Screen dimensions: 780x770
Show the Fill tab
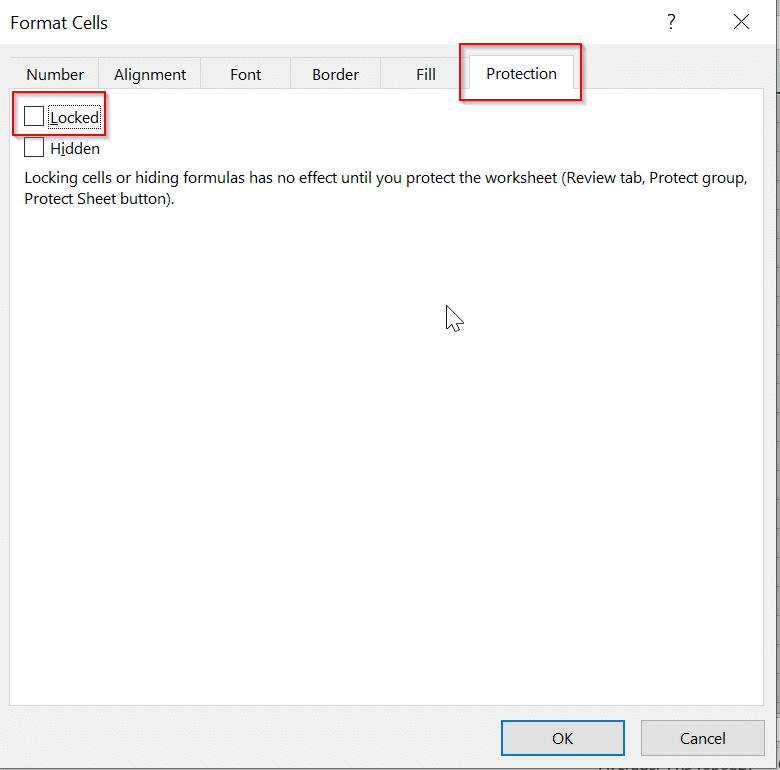(x=426, y=74)
